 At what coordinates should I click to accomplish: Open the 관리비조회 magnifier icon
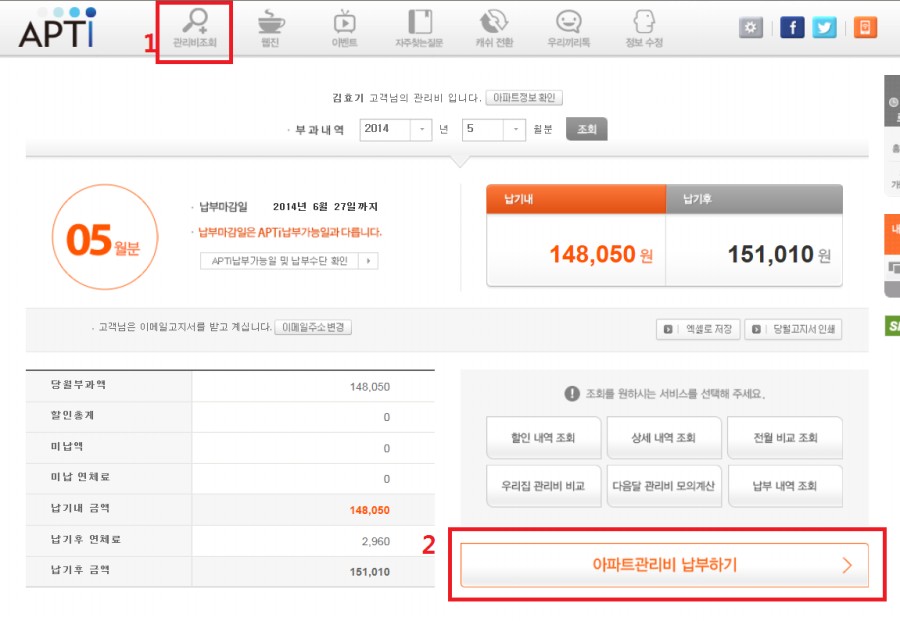click(194, 22)
